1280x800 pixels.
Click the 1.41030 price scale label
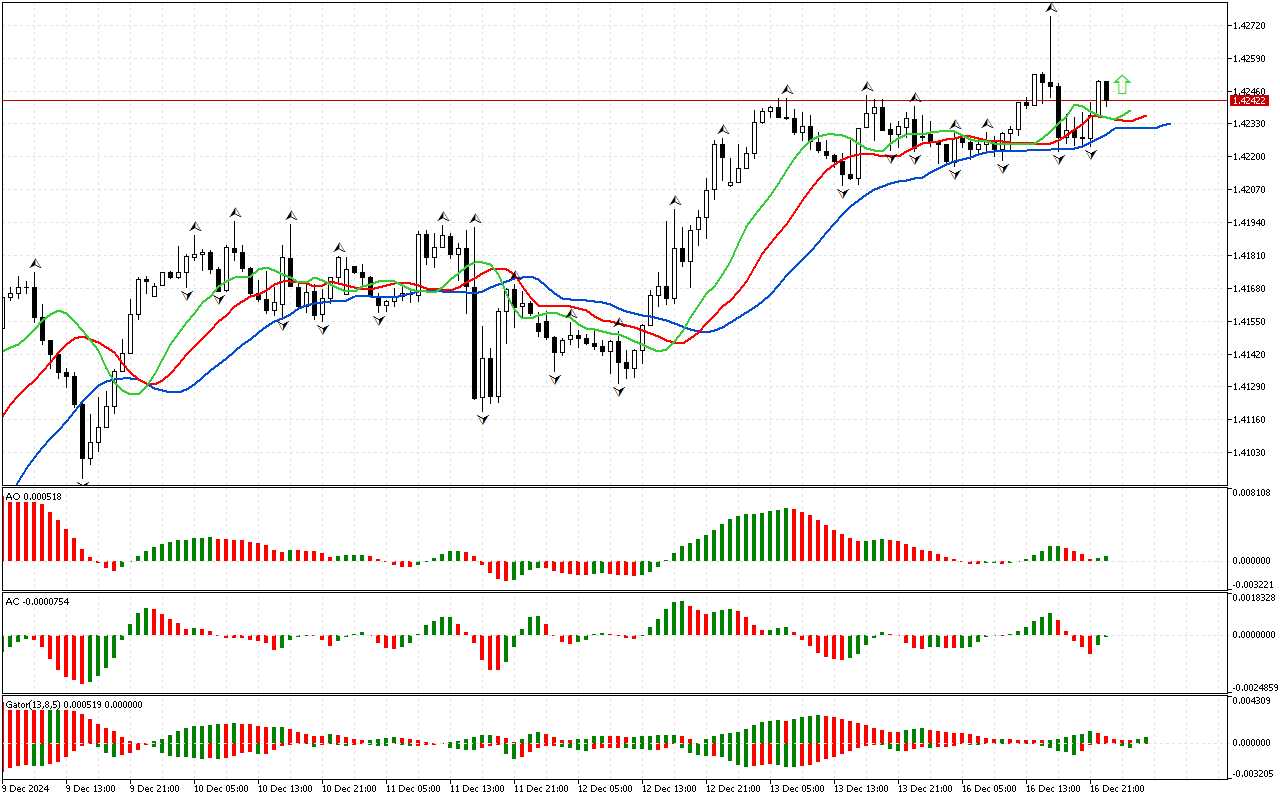click(x=1249, y=453)
